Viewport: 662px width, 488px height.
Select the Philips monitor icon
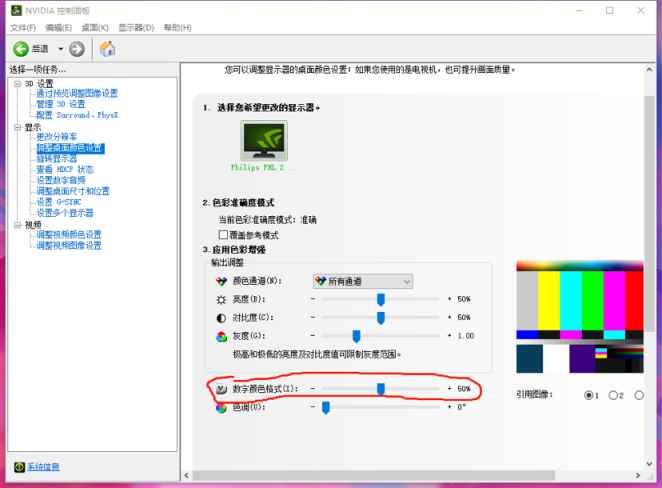[257, 143]
